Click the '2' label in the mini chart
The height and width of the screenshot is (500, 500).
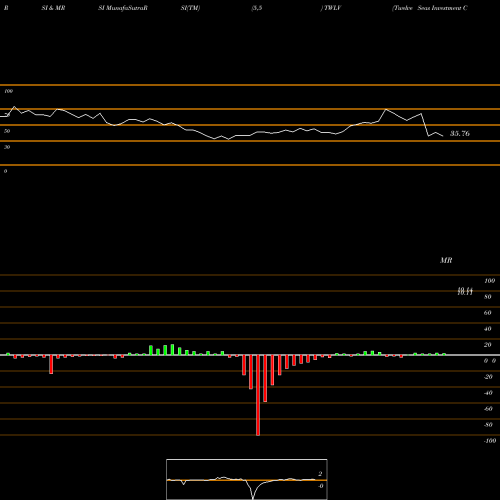320,474
